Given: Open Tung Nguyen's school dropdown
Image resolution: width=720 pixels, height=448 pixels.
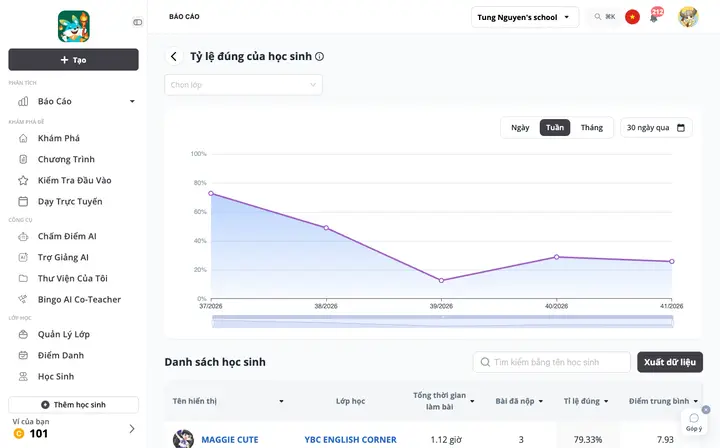Looking at the screenshot, I should click(x=525, y=17).
